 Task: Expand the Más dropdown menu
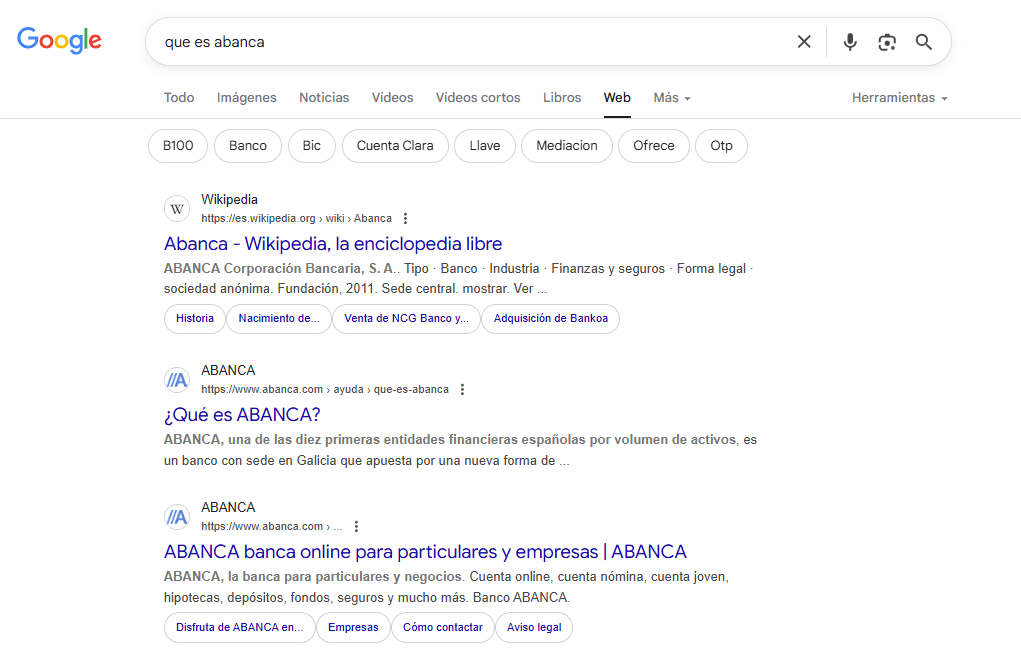point(672,98)
